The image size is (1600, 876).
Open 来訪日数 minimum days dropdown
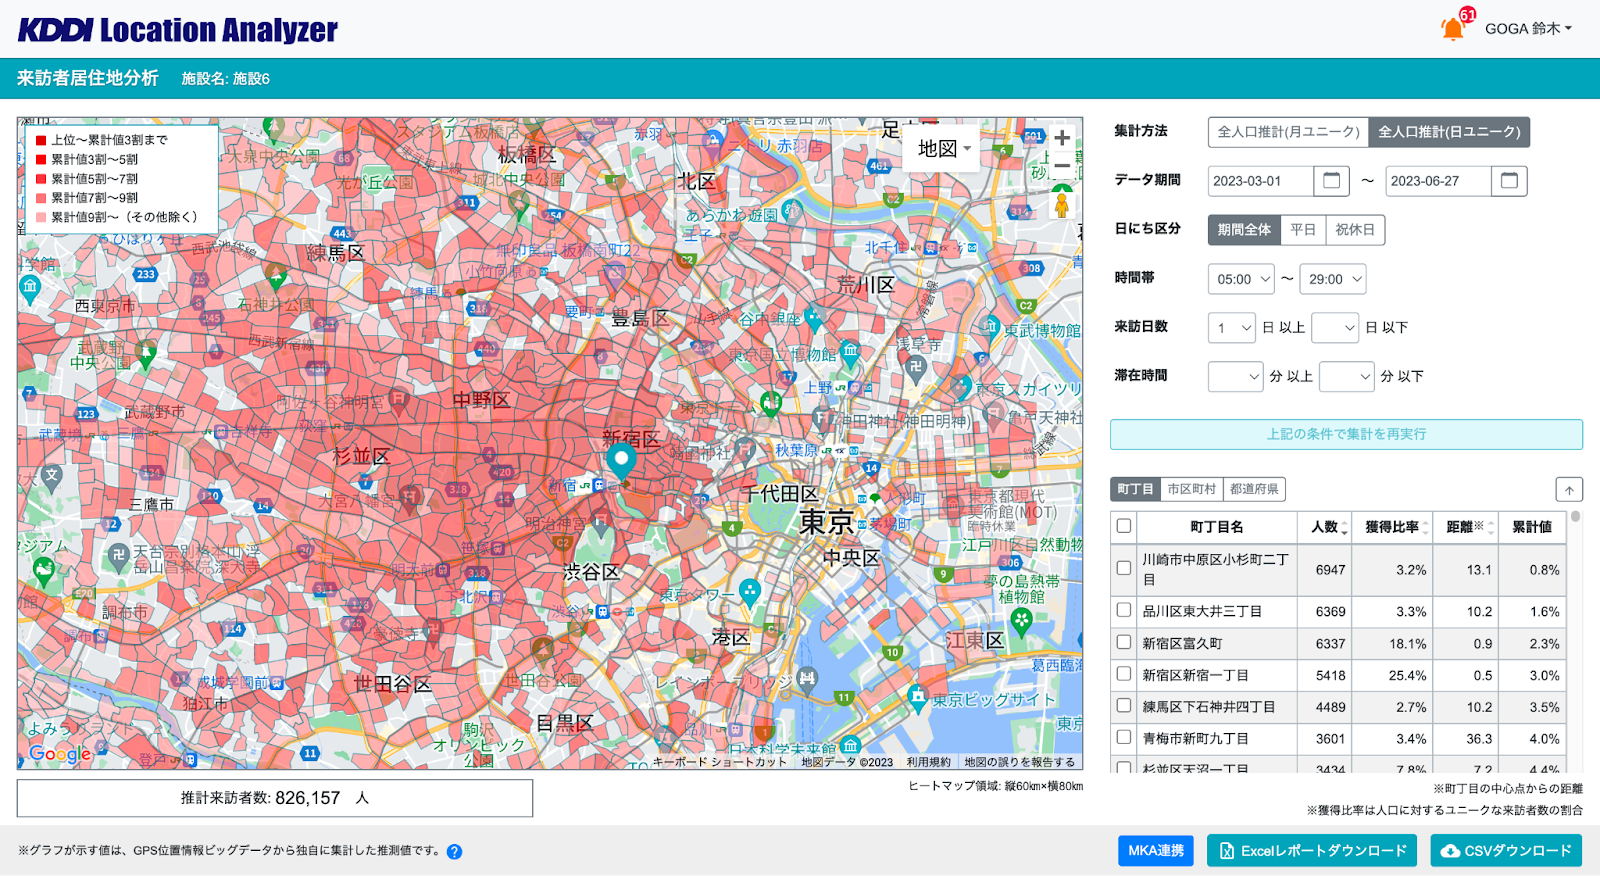(1232, 327)
